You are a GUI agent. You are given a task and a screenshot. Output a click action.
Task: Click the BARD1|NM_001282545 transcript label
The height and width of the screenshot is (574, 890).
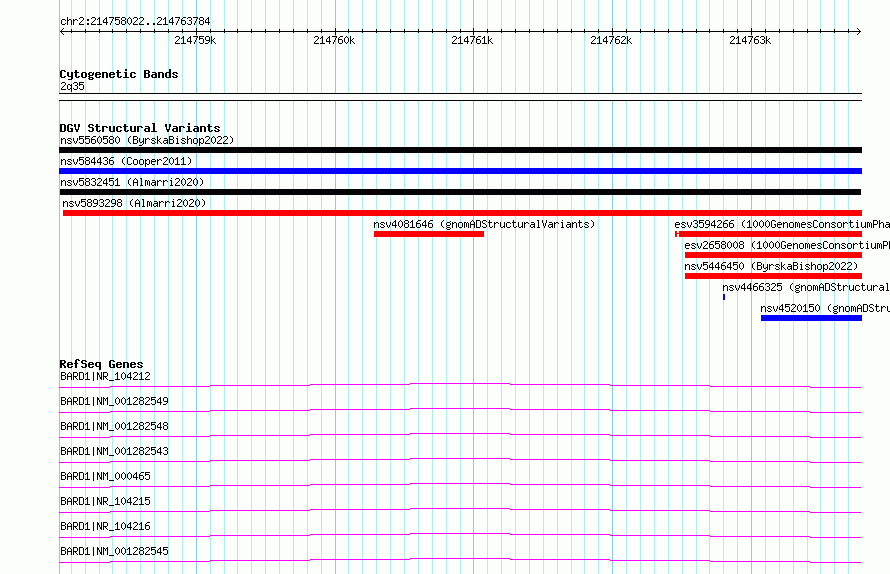coord(114,551)
